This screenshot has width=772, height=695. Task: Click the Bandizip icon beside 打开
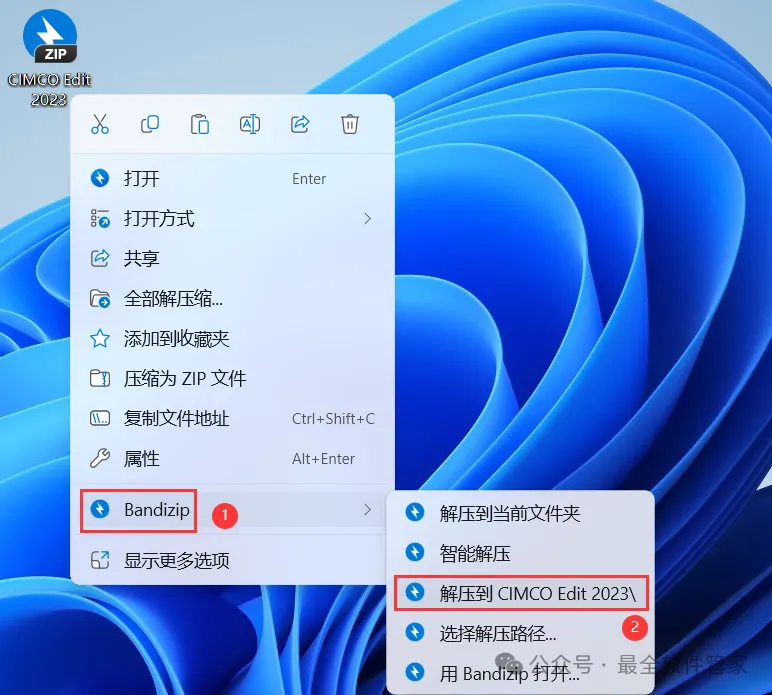point(100,178)
